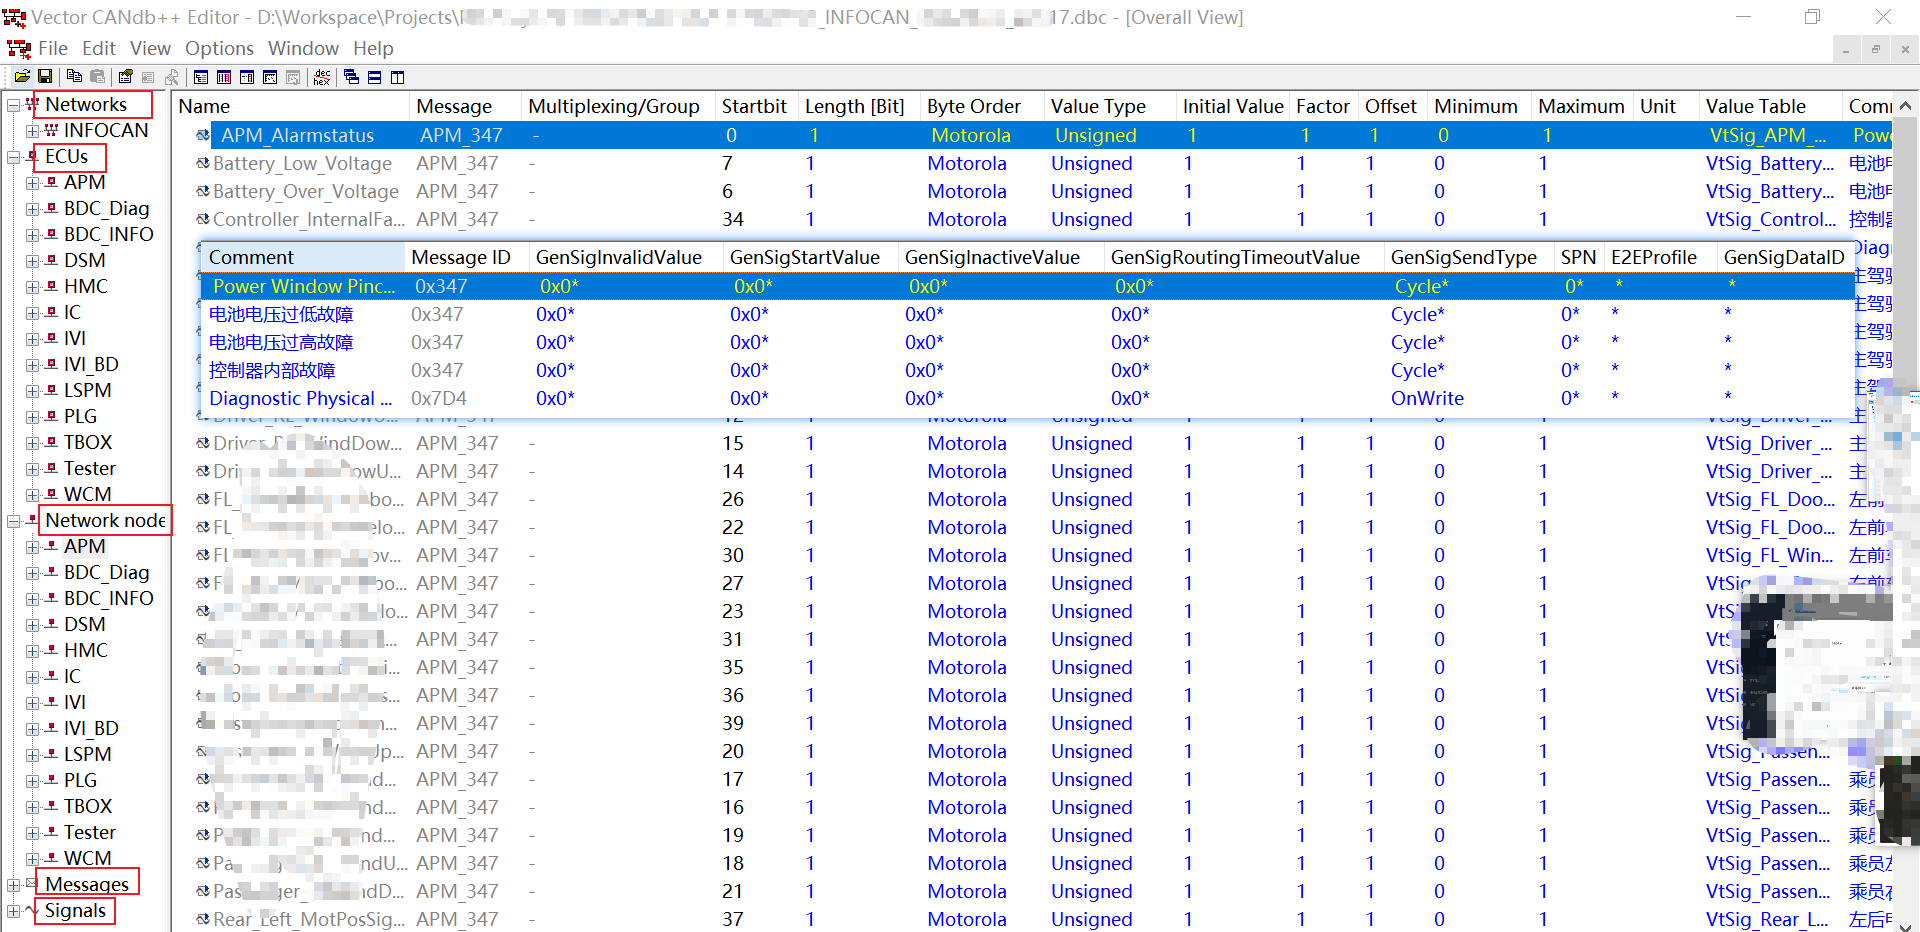The height and width of the screenshot is (932, 1920).
Task: Expand IVI_BD under Network nodes
Action: [33, 729]
